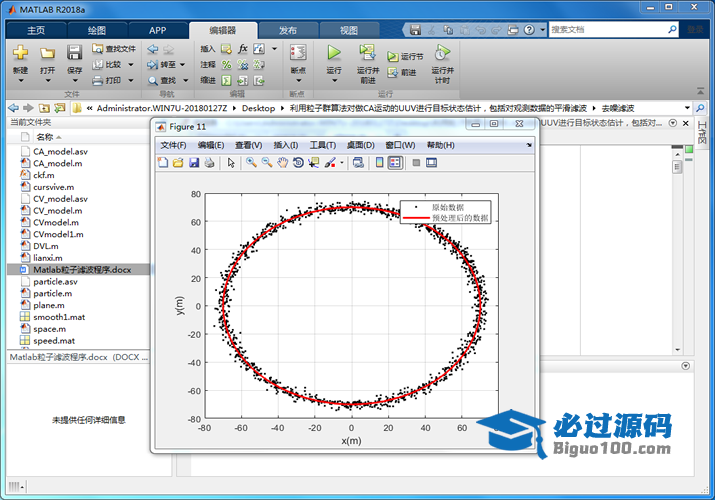This screenshot has width=715, height=500.
Task: Click the Print Figure icon in figure toolbar
Action: [x=209, y=162]
